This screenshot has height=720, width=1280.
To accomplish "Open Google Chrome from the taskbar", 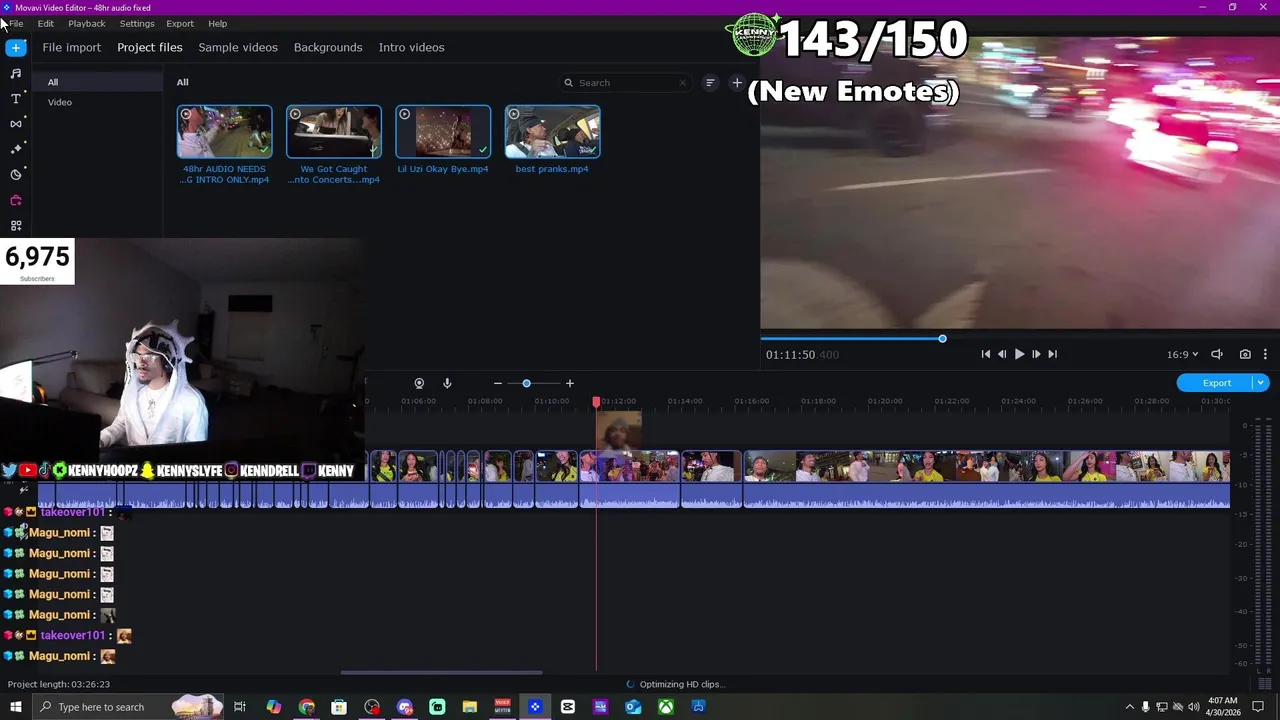I will (x=306, y=707).
